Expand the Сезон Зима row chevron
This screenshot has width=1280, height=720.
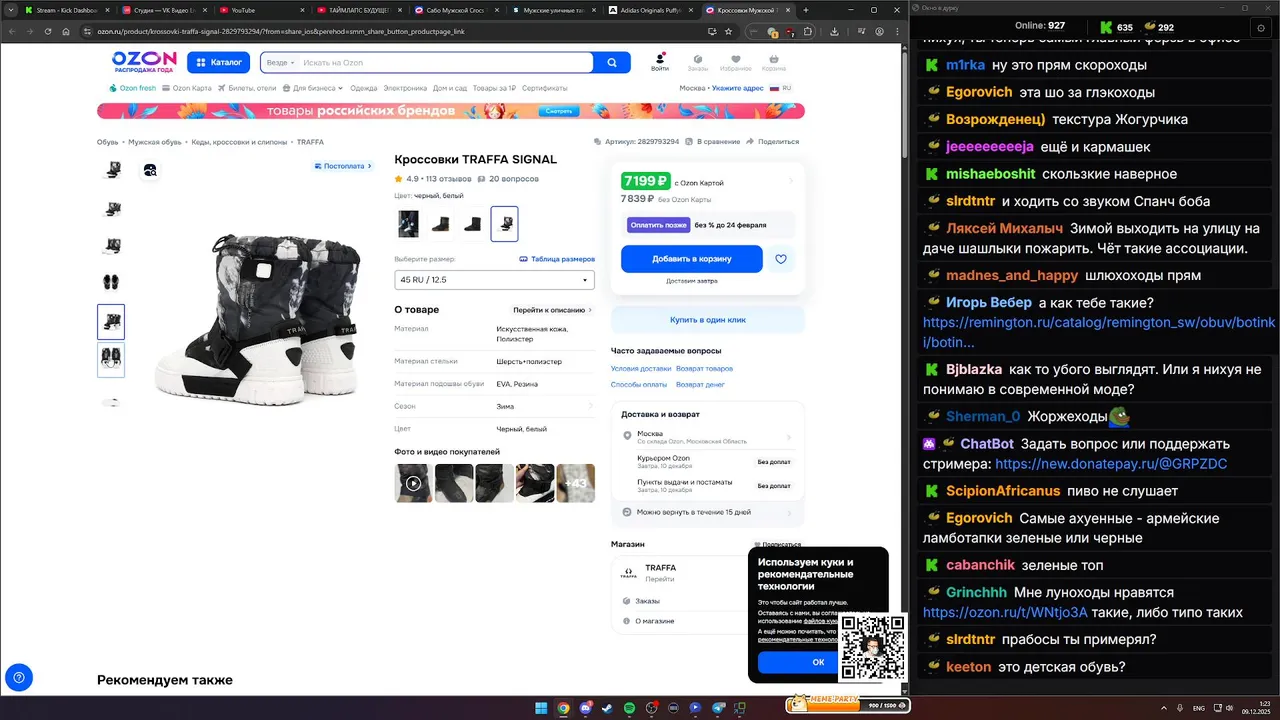coord(590,406)
